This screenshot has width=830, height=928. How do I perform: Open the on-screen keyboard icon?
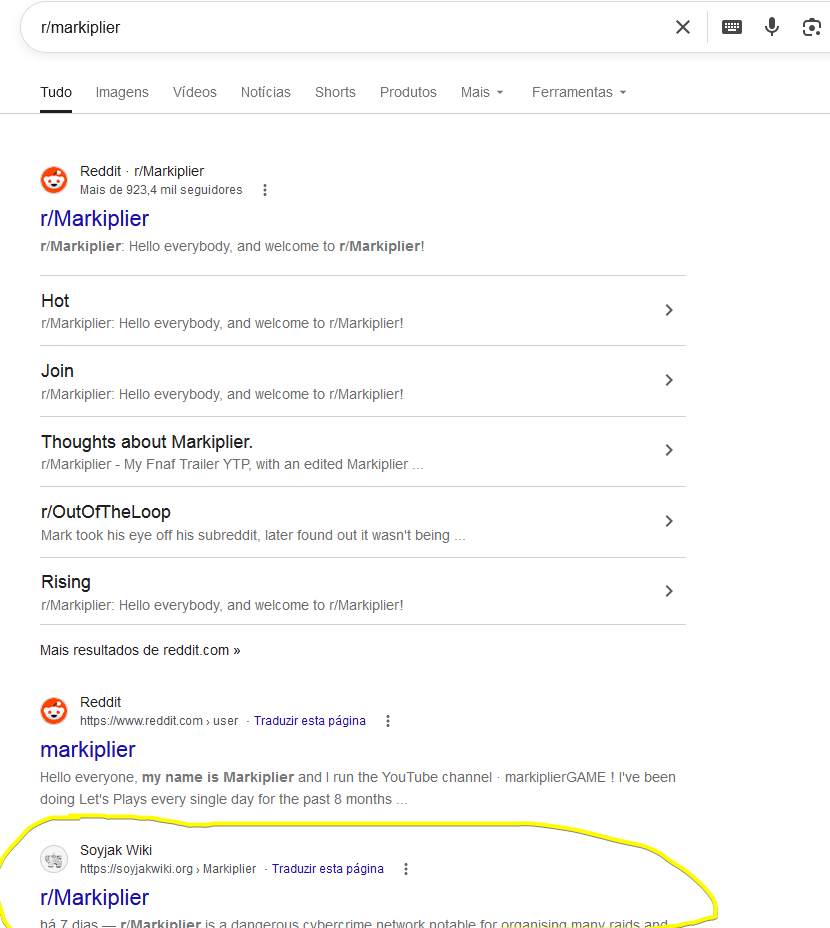732,27
